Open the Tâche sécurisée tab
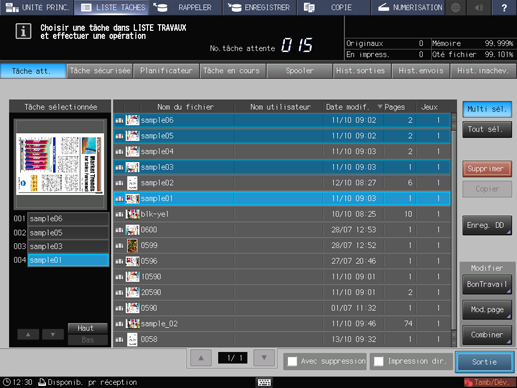The width and height of the screenshot is (517, 388). pos(100,71)
